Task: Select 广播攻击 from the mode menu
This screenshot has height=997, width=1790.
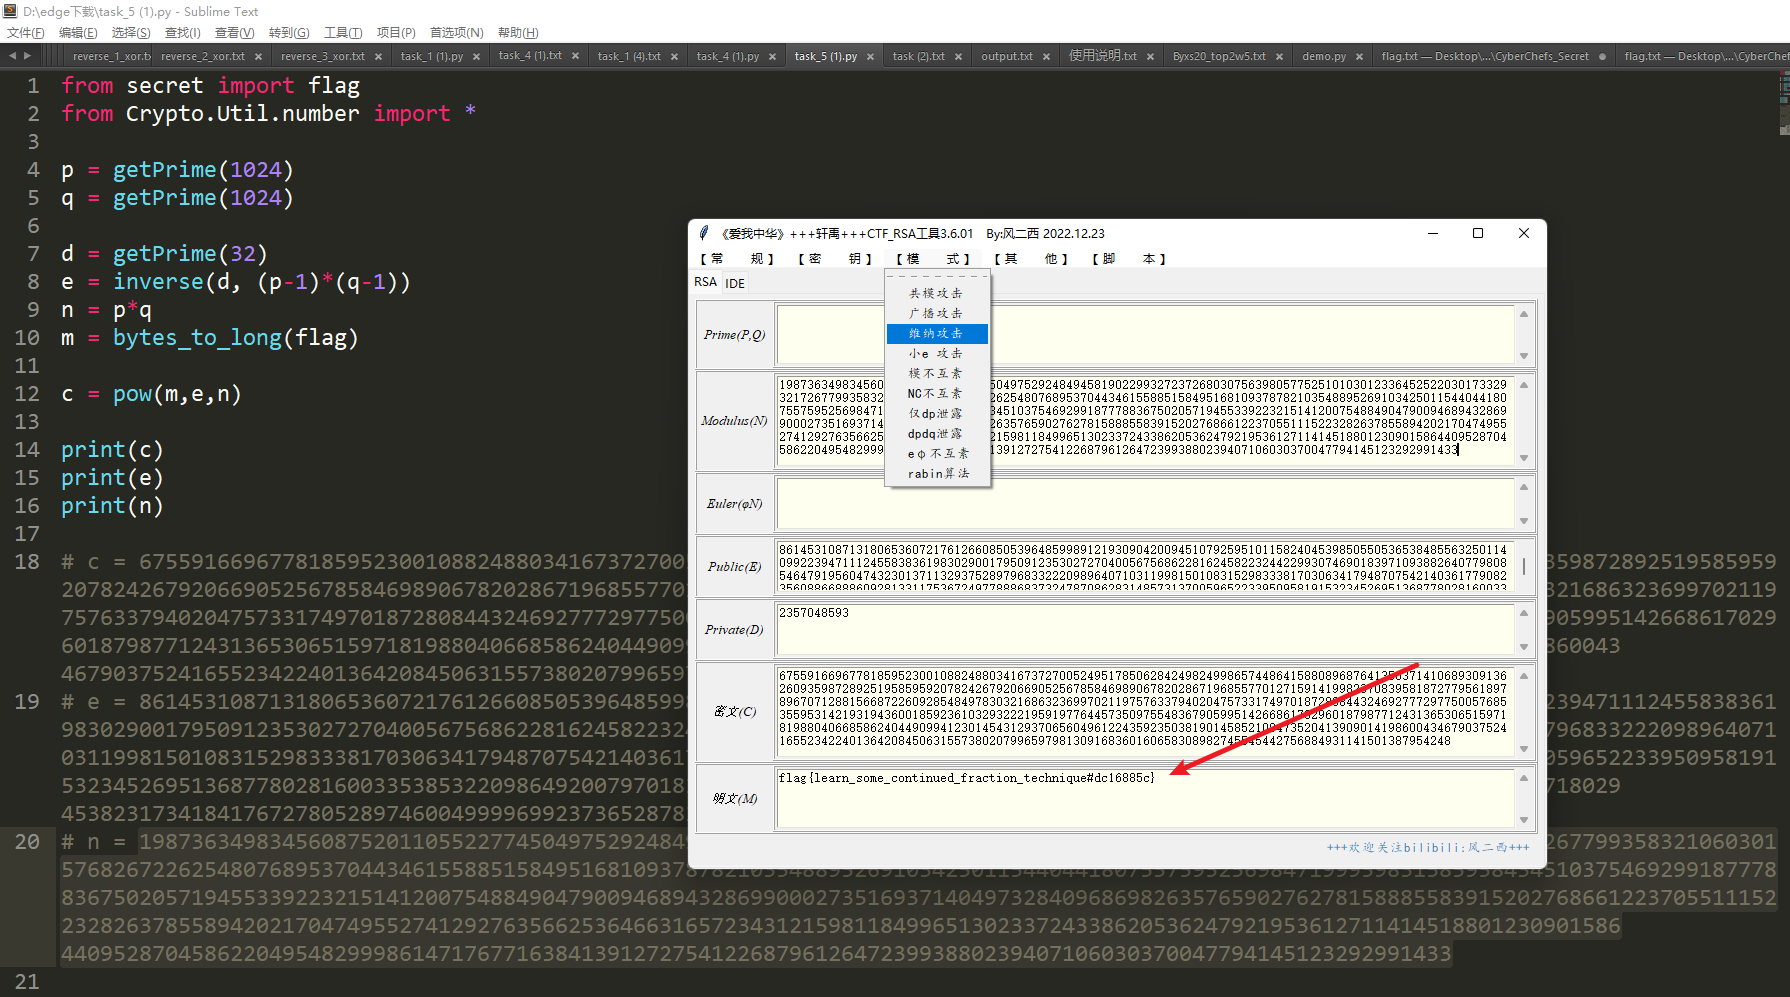Action: (937, 313)
